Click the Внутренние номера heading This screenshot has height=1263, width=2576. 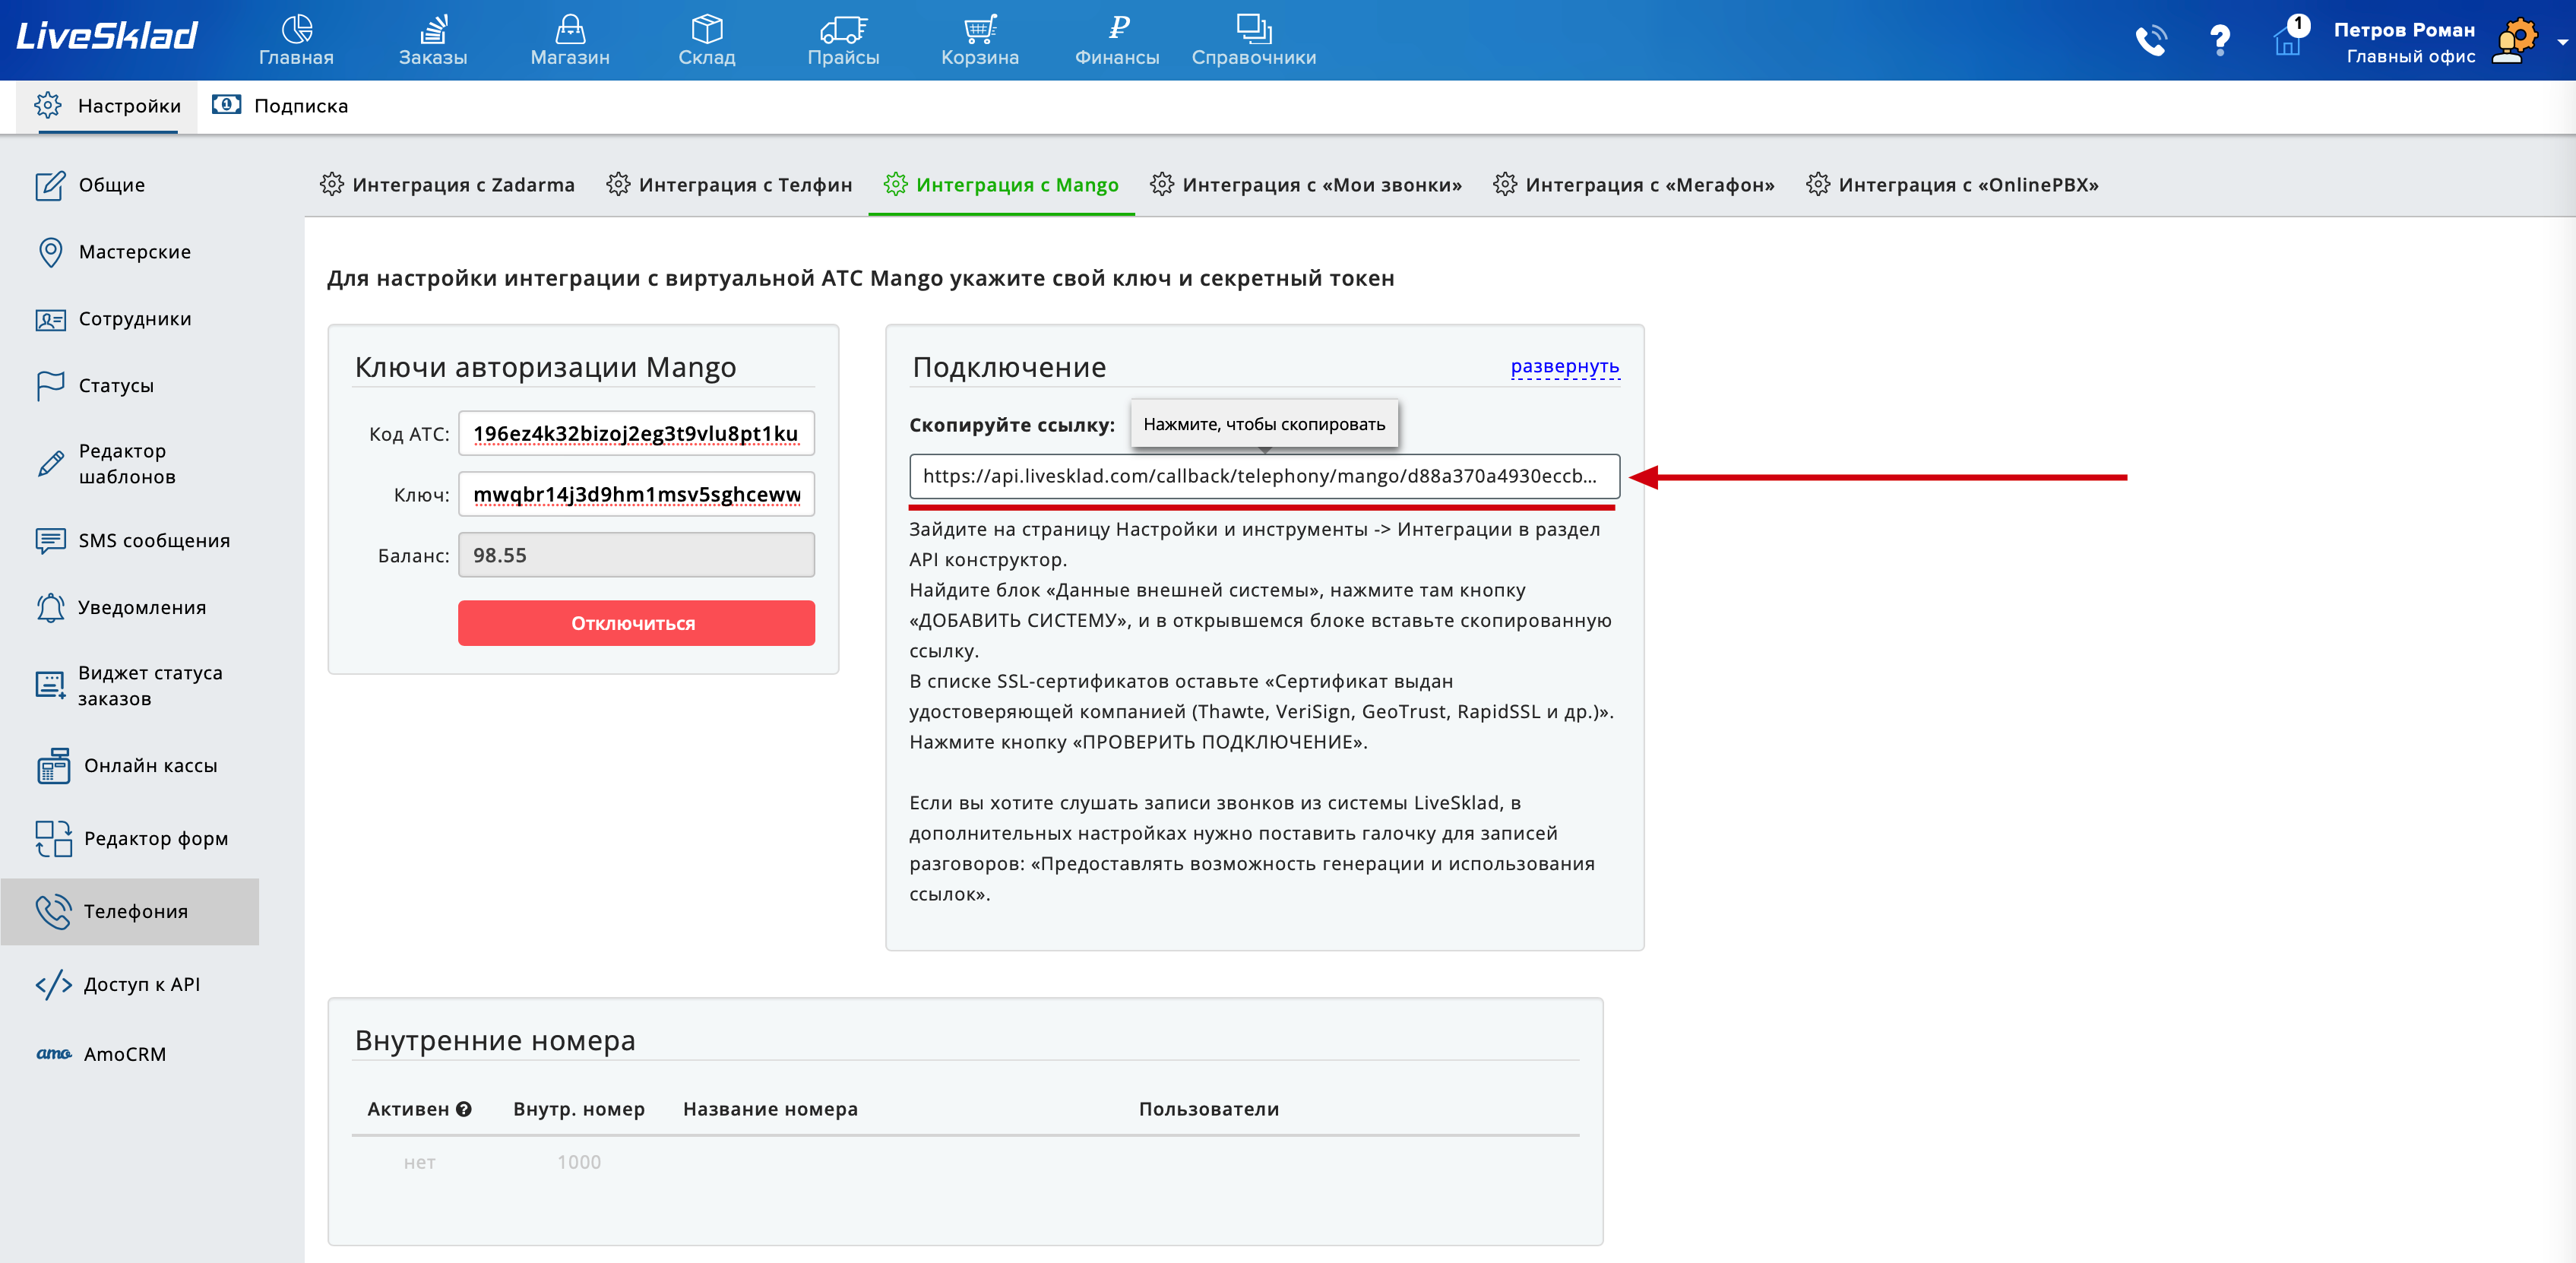pos(495,1041)
